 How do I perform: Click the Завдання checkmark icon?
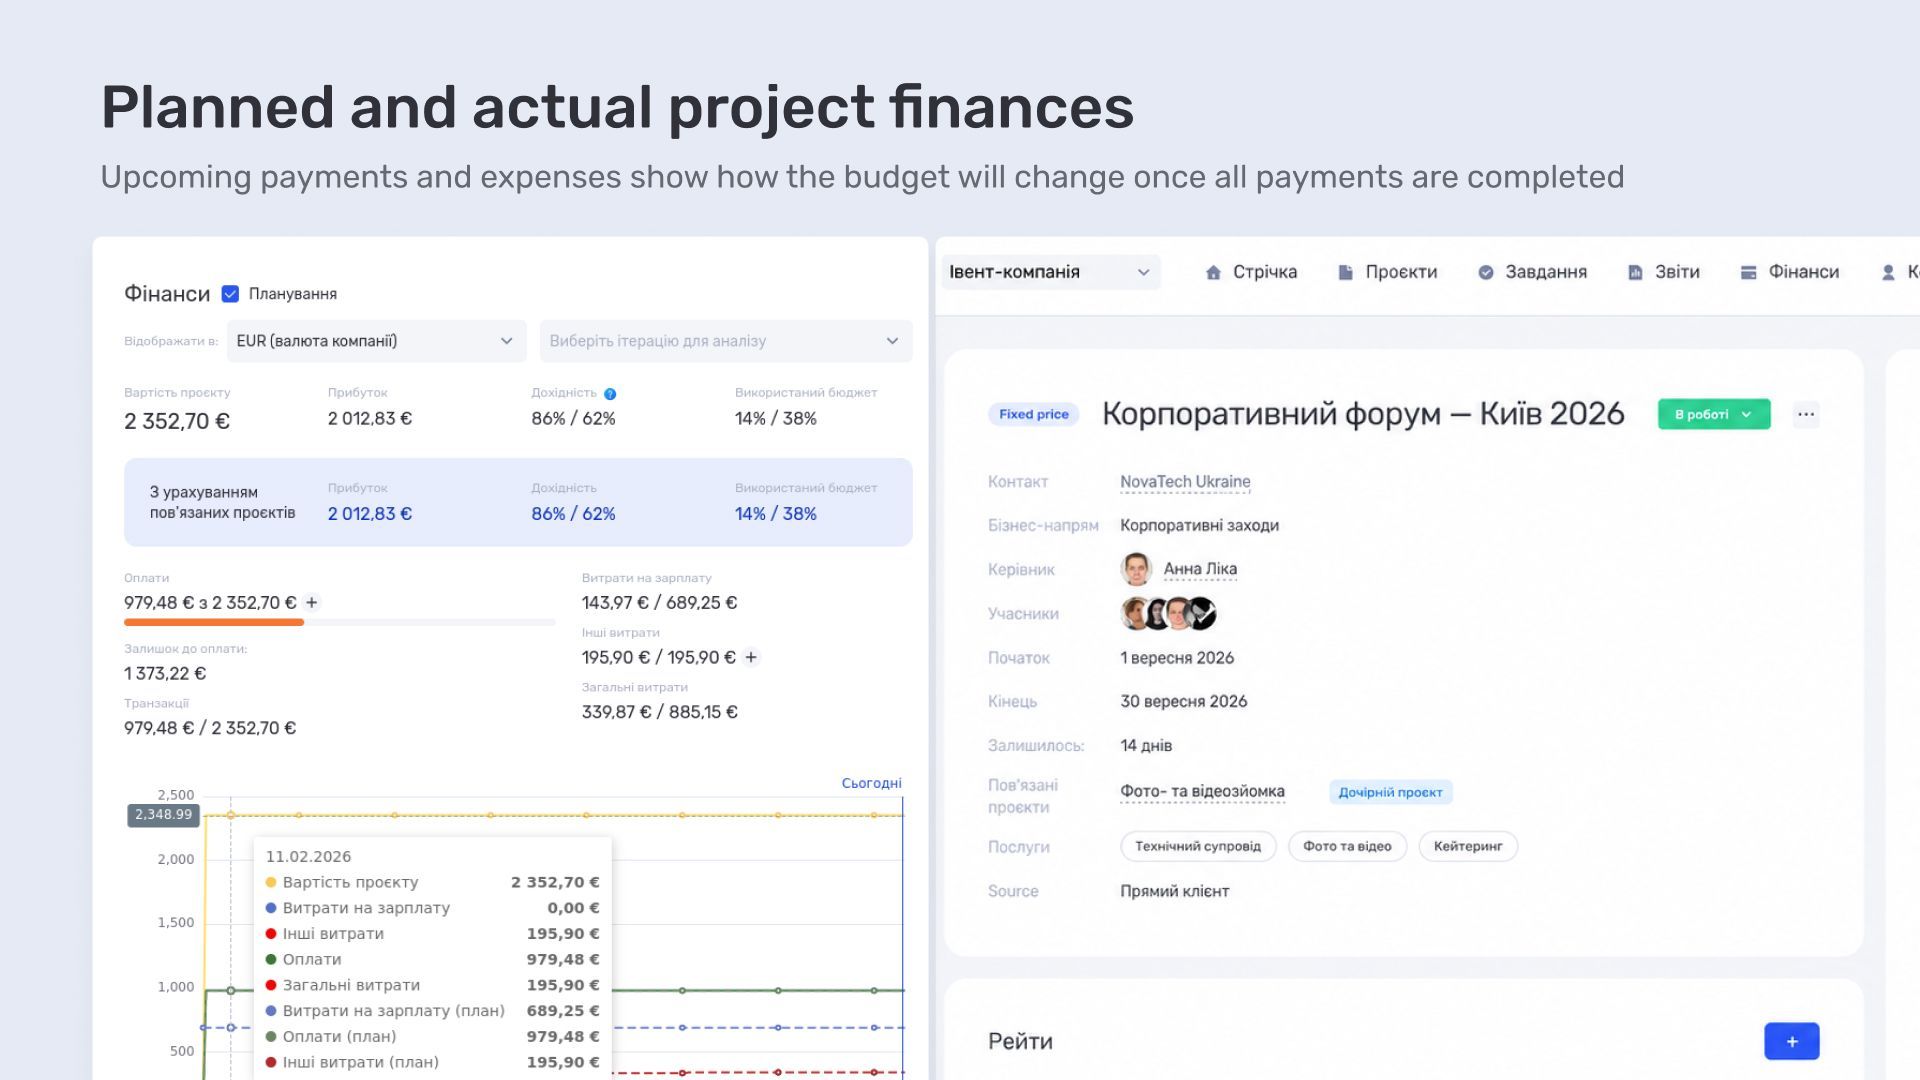click(1486, 272)
